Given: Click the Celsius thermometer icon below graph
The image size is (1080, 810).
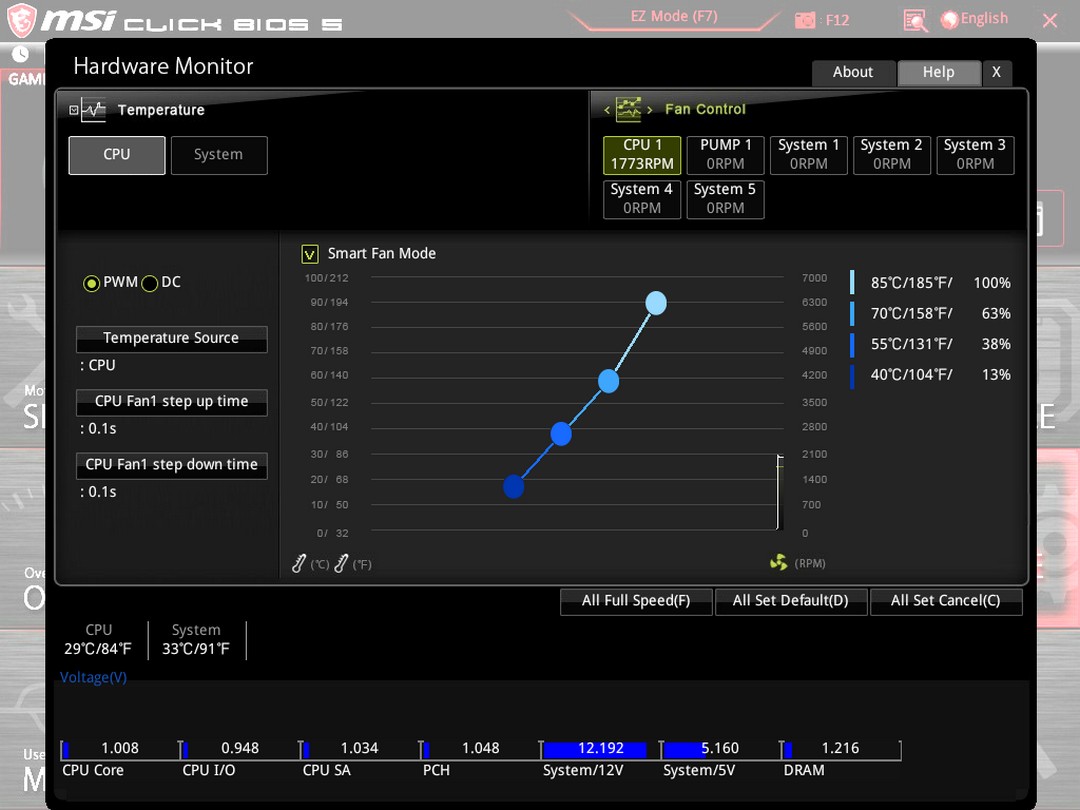Looking at the screenshot, I should 299,564.
